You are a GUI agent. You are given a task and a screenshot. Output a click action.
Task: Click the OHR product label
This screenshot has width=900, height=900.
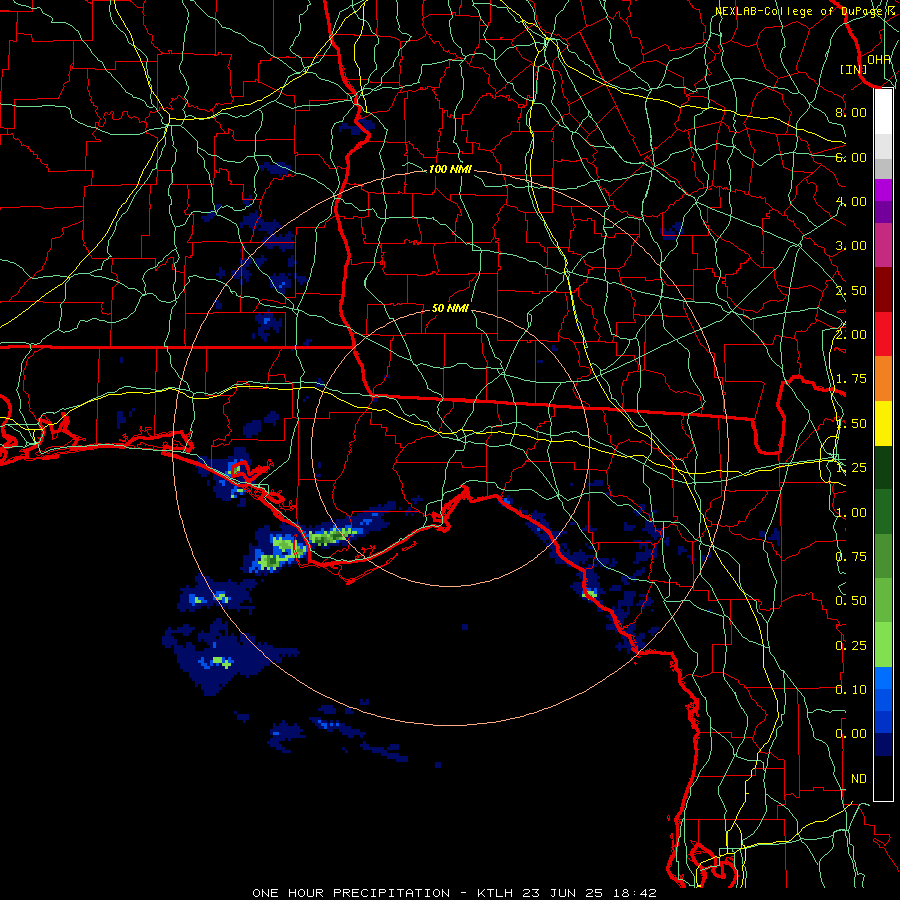[x=879, y=60]
